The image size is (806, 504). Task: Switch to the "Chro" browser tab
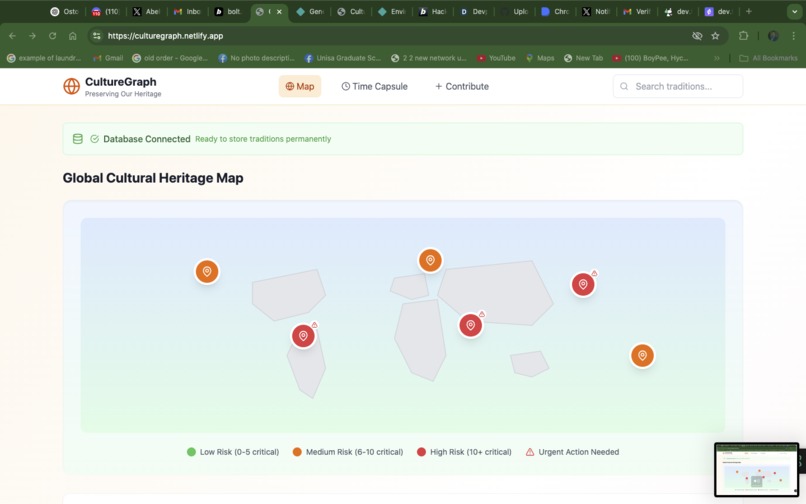555,11
